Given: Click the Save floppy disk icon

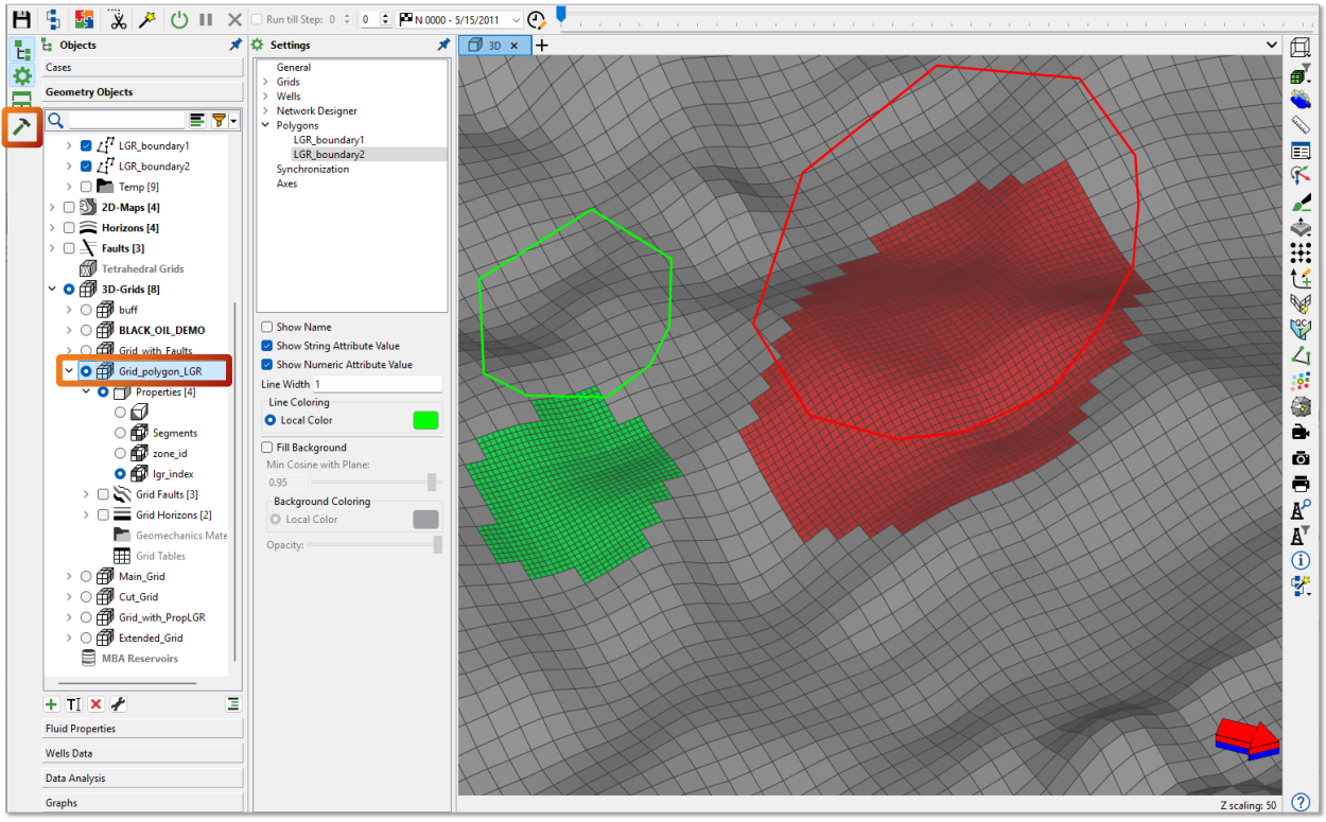Looking at the screenshot, I should click(x=21, y=19).
